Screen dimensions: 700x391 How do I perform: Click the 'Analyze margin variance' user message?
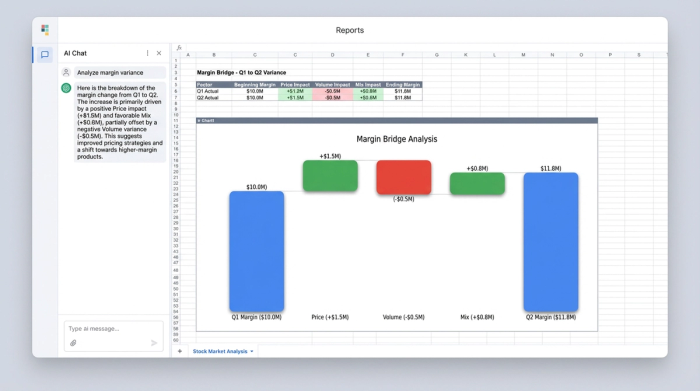(120, 72)
